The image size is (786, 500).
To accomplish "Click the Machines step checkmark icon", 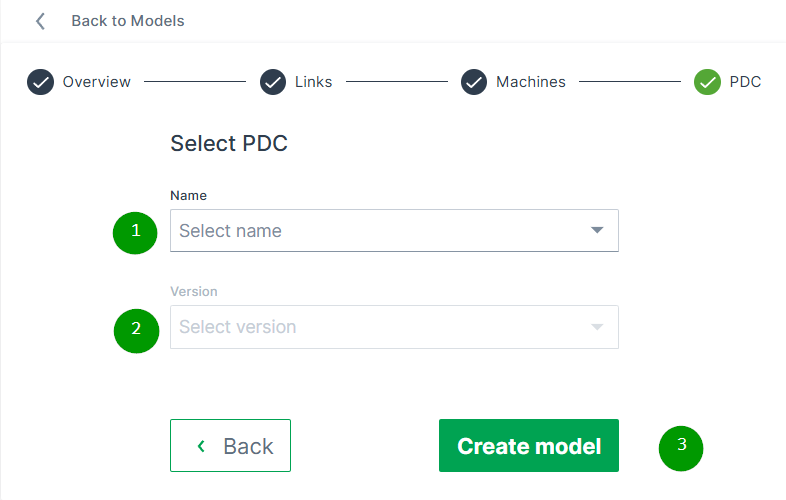I will pos(474,82).
